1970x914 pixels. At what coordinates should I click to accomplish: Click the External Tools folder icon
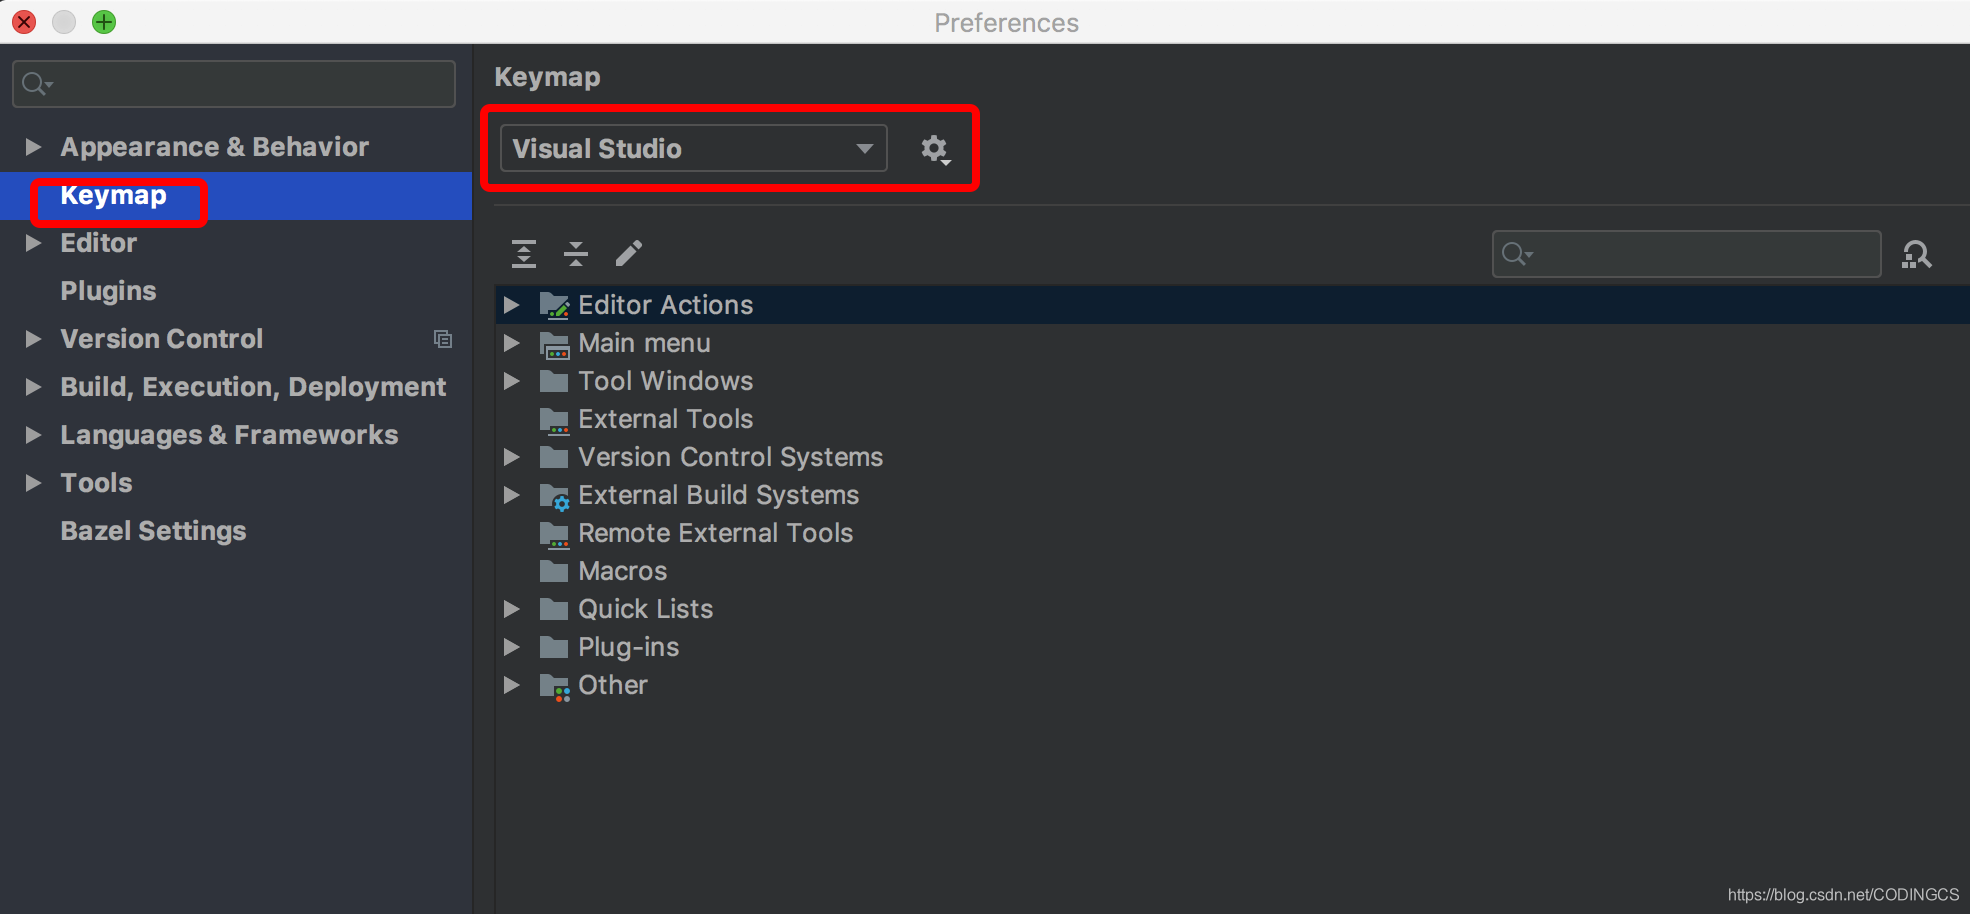pos(554,420)
